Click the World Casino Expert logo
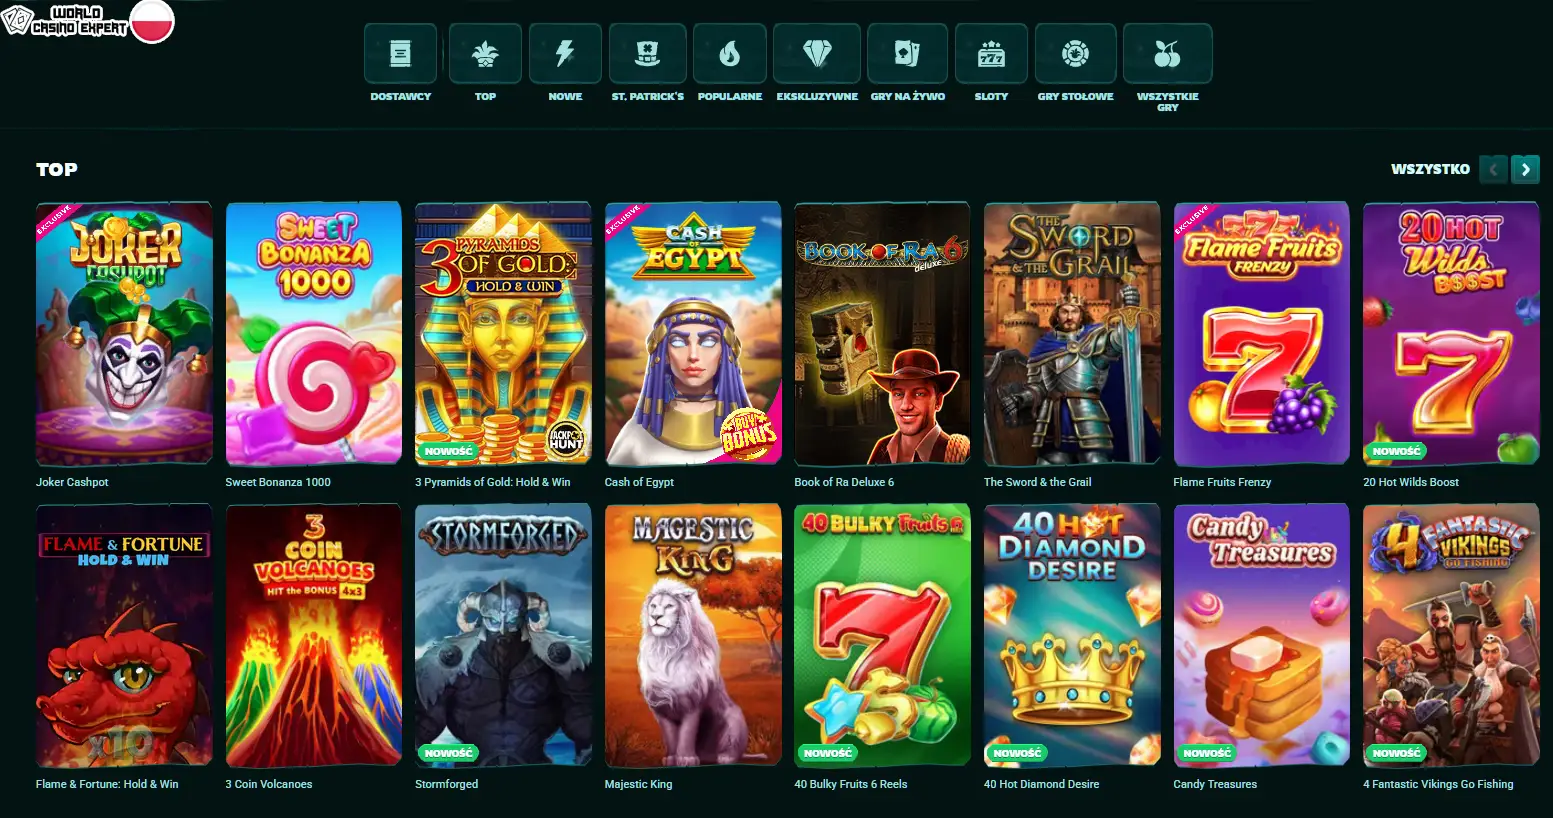This screenshot has height=818, width=1553. 66,21
